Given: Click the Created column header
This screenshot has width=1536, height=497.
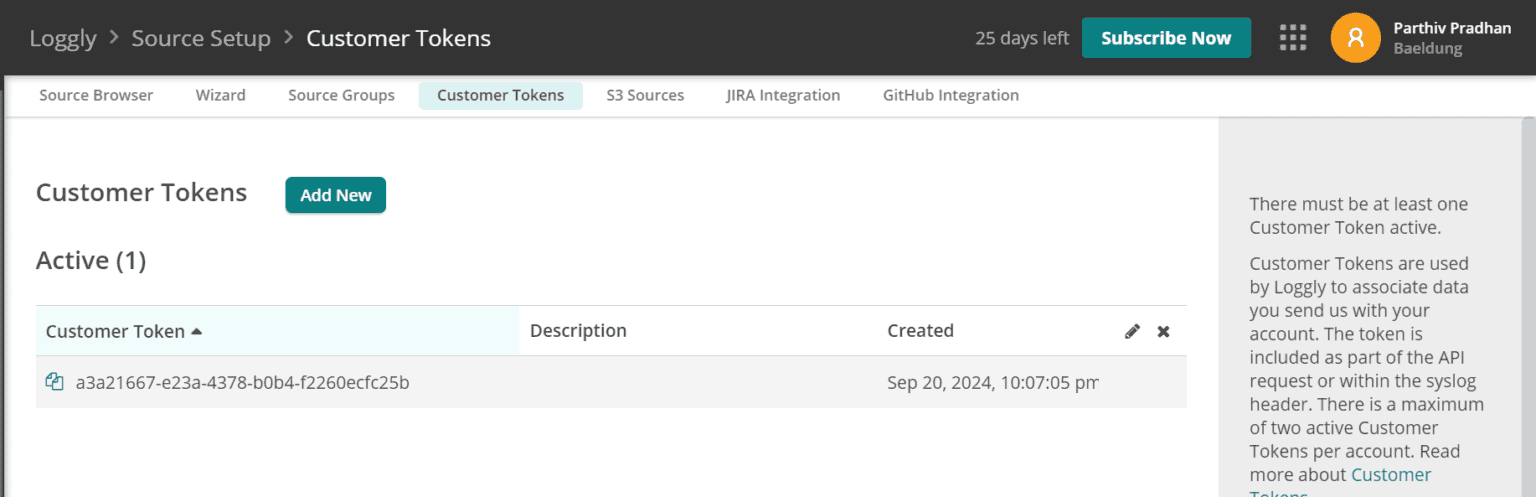Looking at the screenshot, I should tap(920, 331).
